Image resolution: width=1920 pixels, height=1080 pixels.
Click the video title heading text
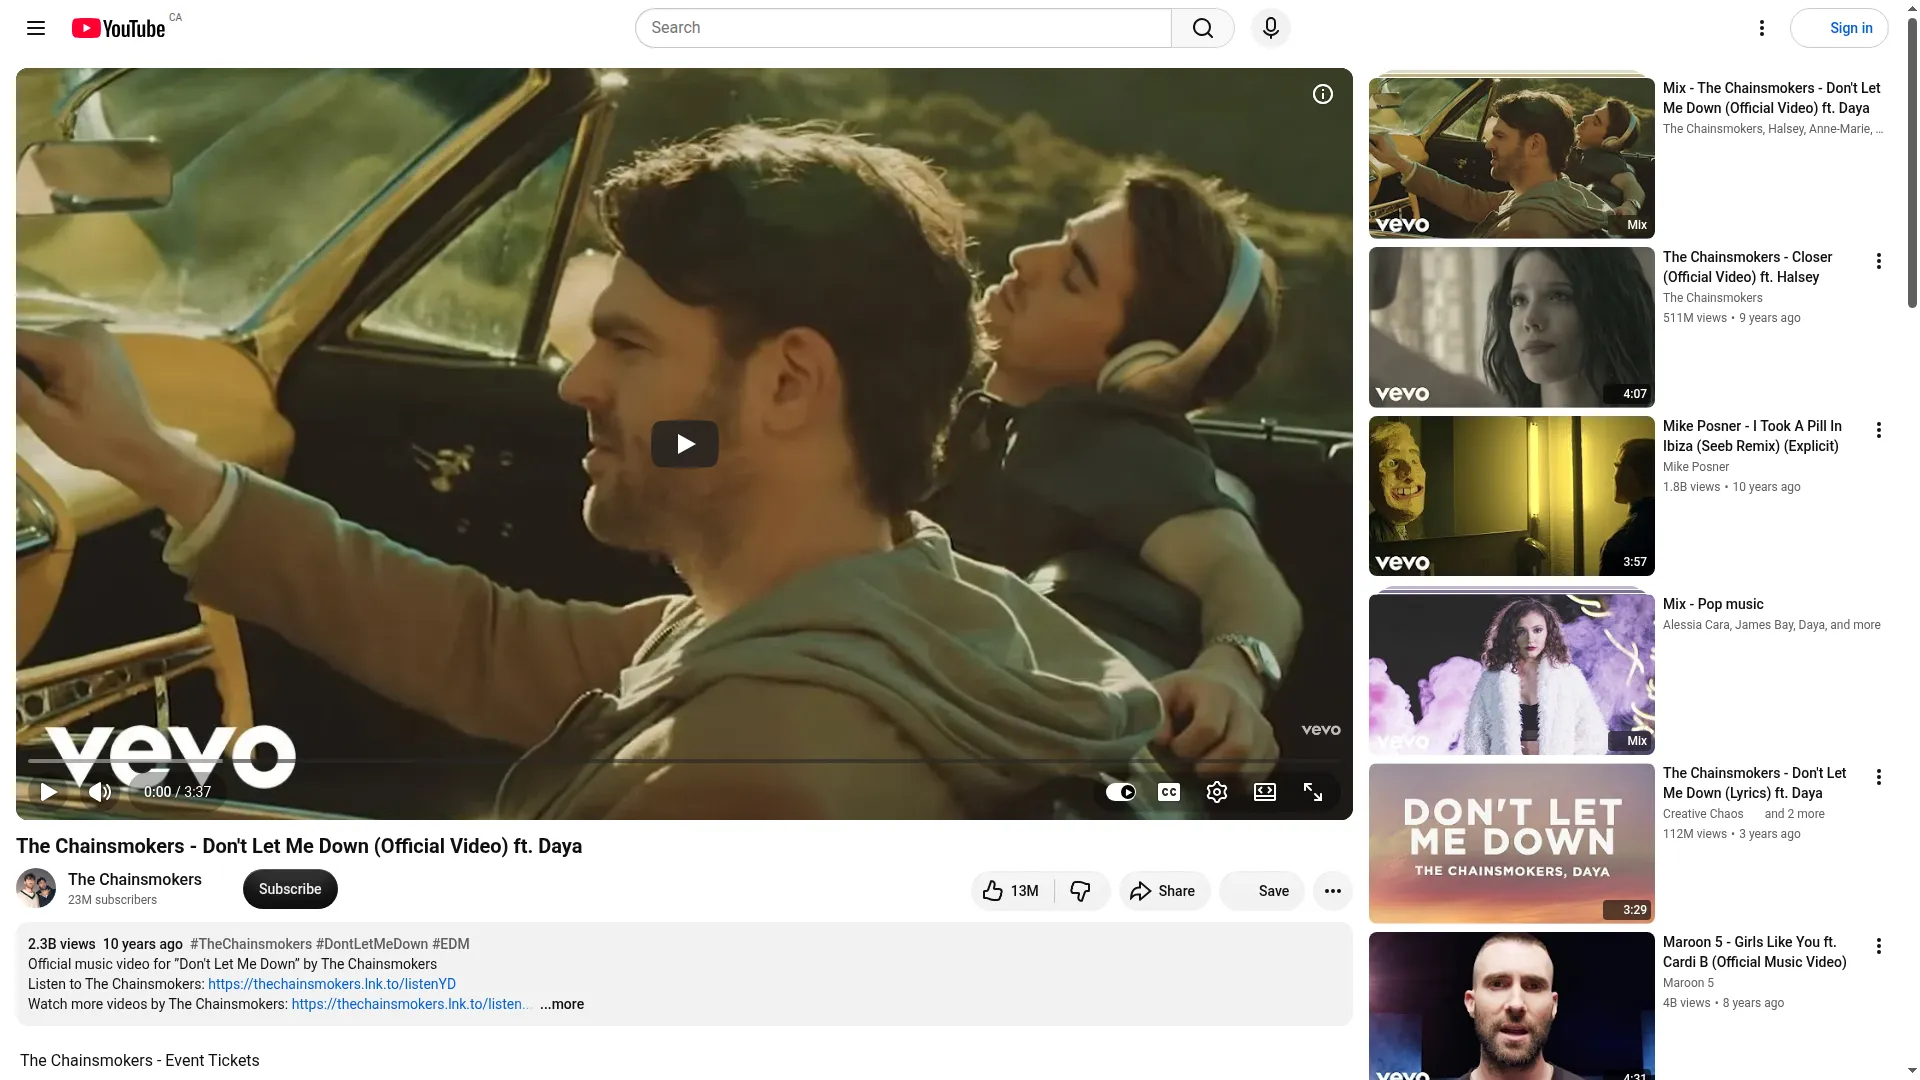[x=299, y=846]
